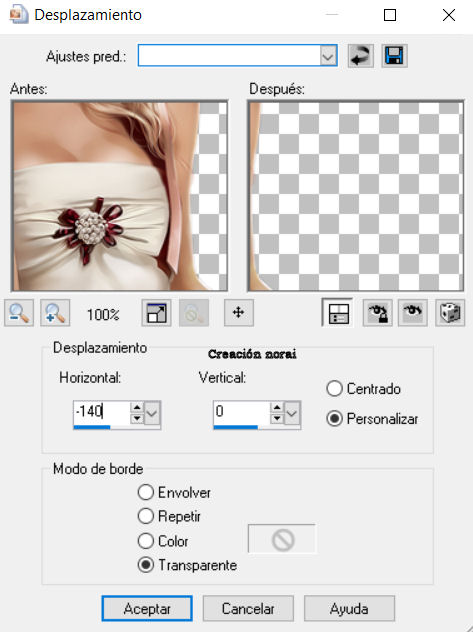The height and width of the screenshot is (632, 473).
Task: Click the fit preview to window icon
Action: click(x=156, y=313)
